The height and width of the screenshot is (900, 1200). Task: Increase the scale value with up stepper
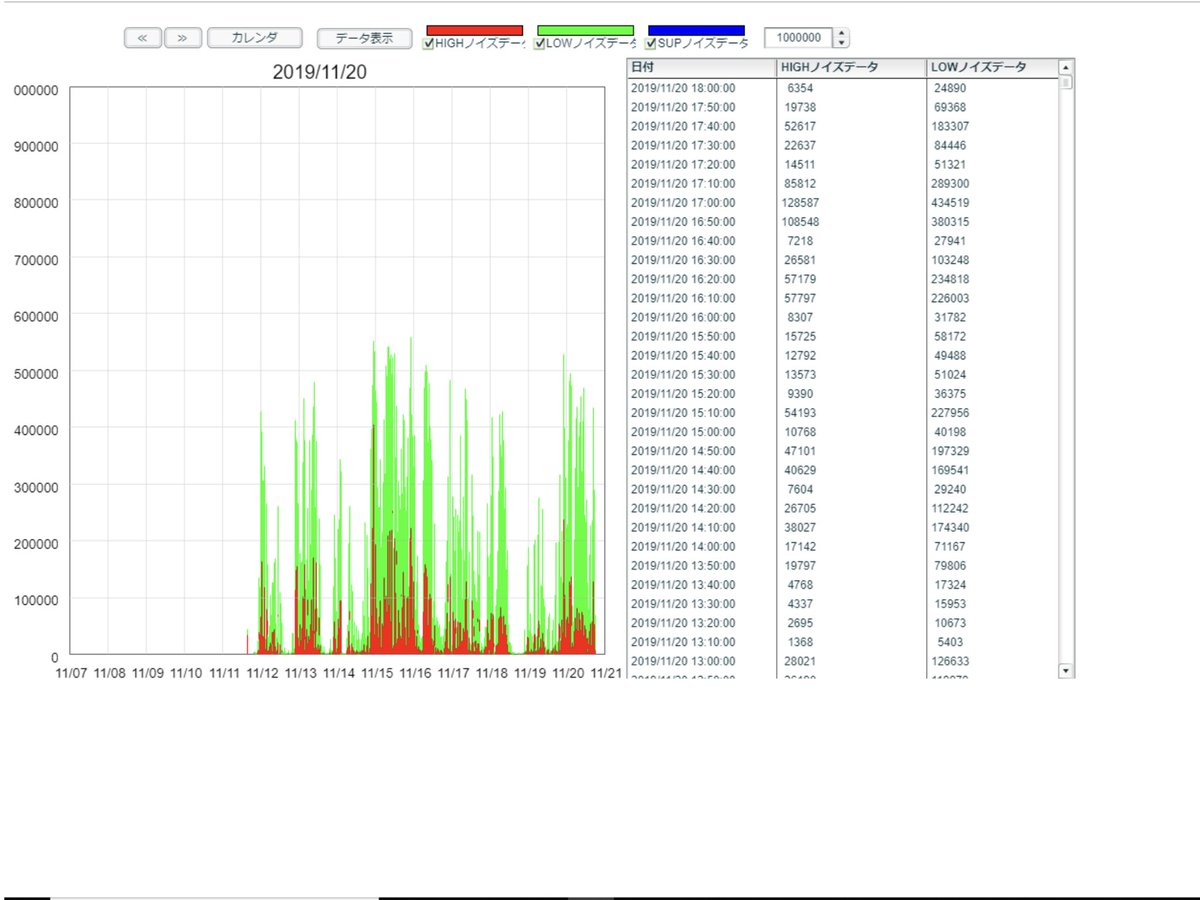coord(842,33)
